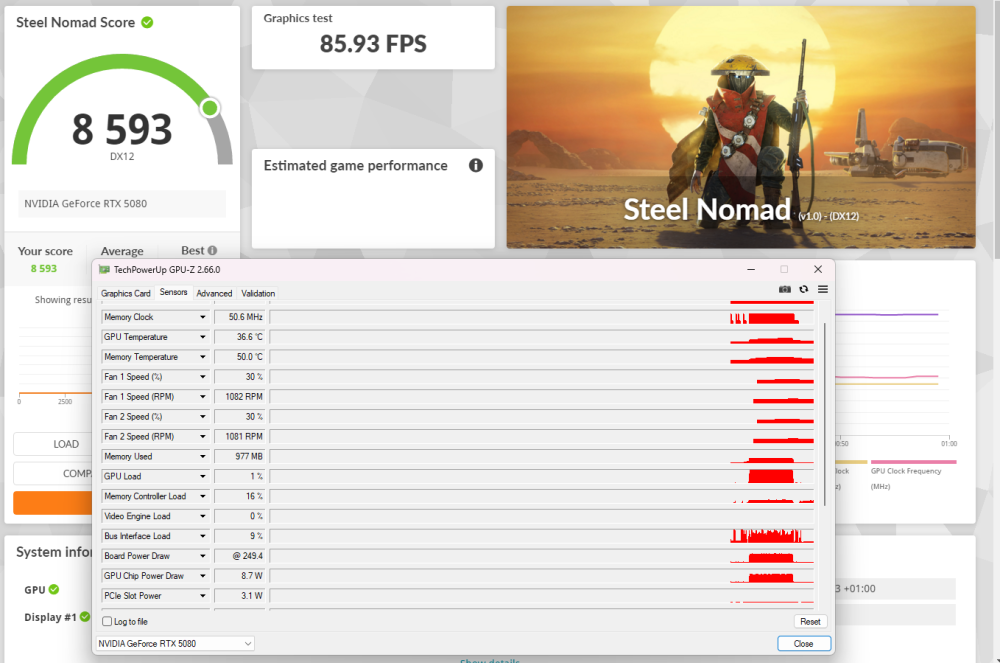Image resolution: width=1000 pixels, height=663 pixels.
Task: Click the 3DMark page scrollbar at right edge
Action: 997,129
